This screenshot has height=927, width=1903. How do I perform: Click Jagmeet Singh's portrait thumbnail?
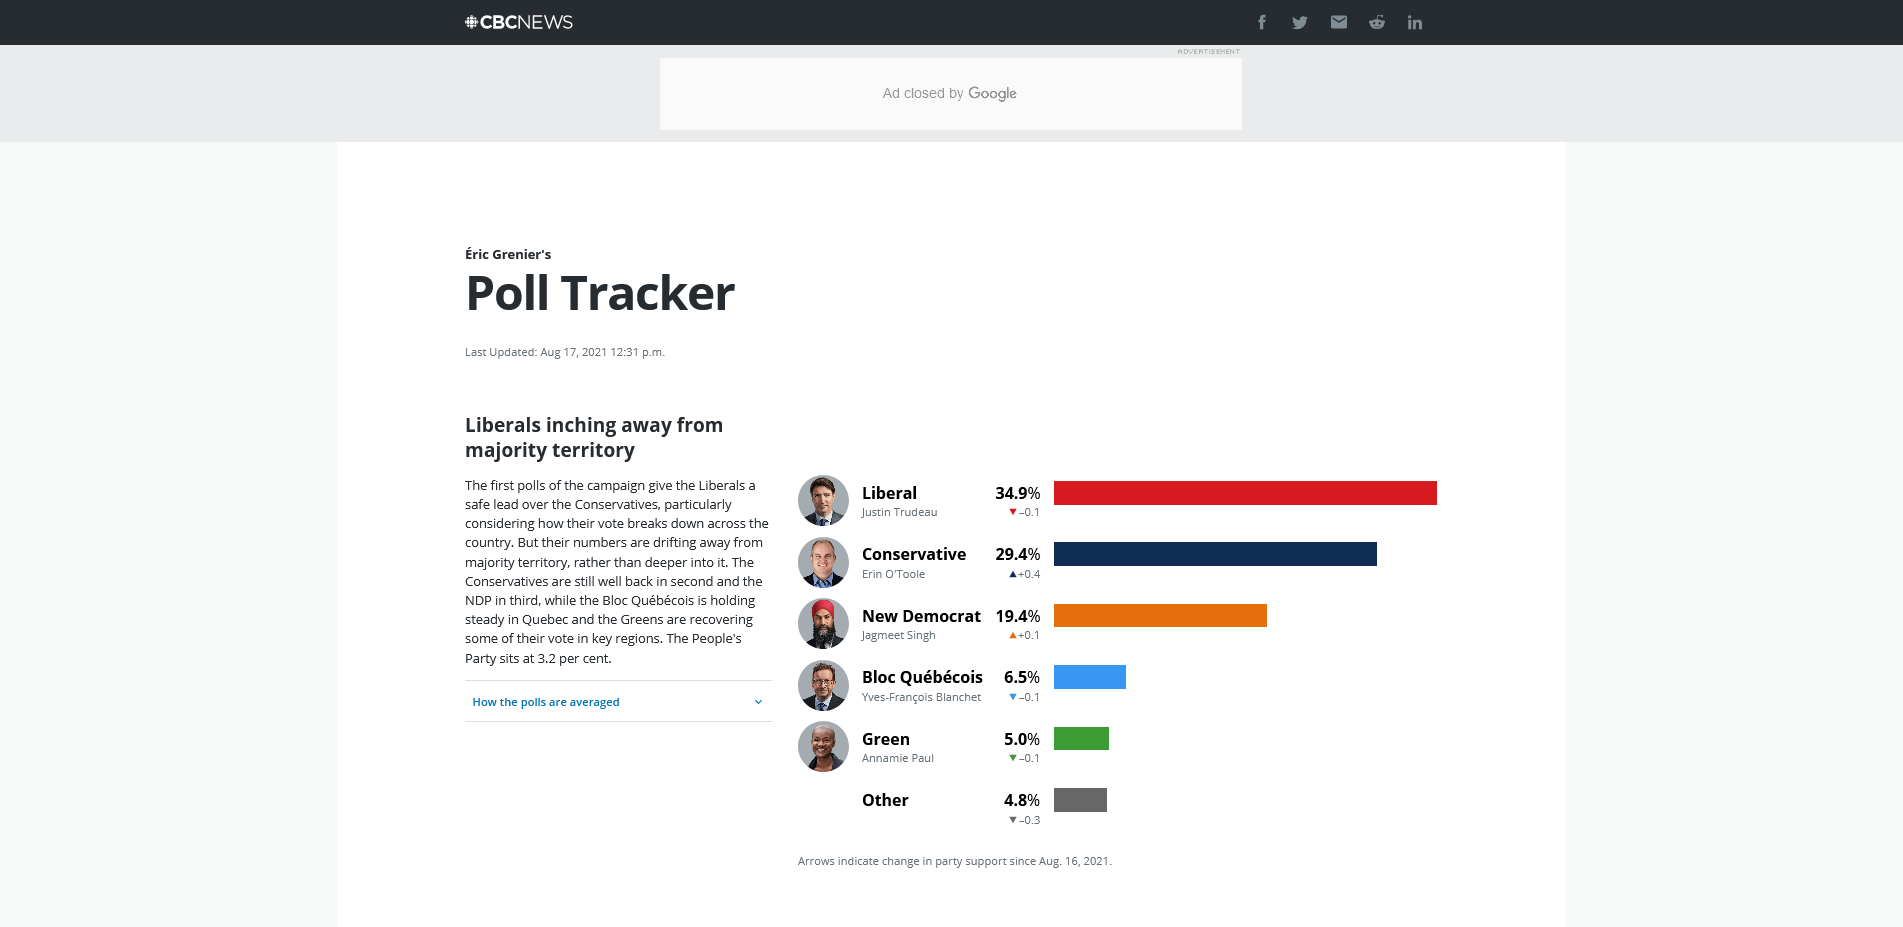823,623
